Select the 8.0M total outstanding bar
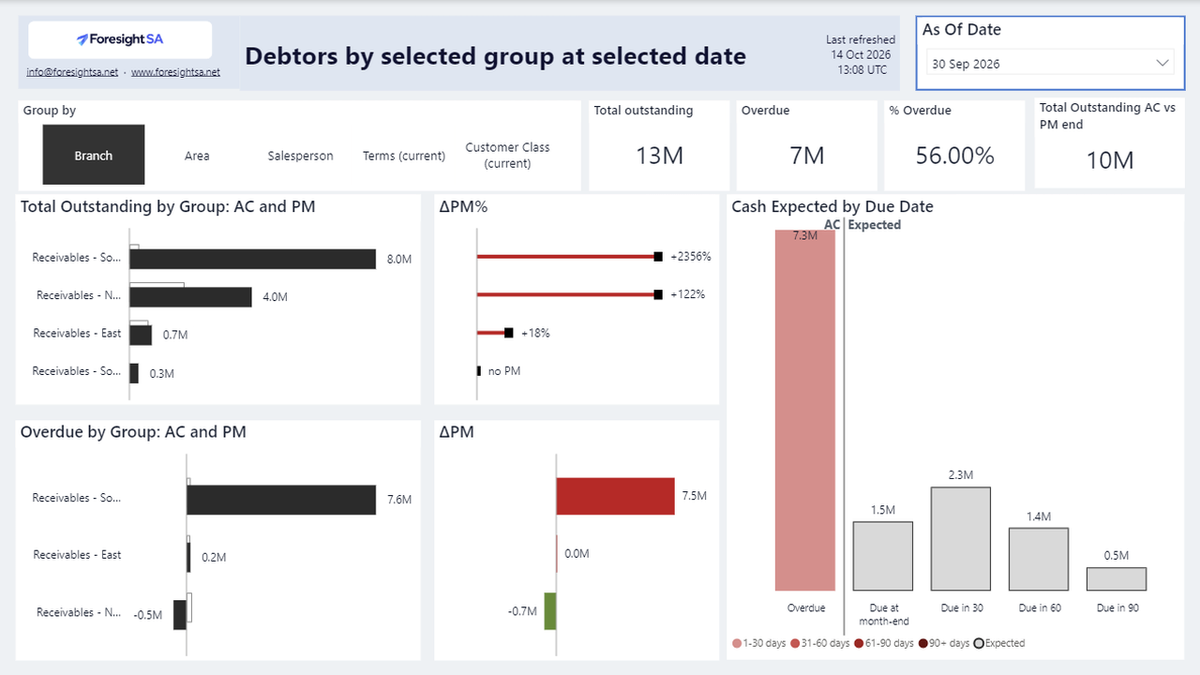Image resolution: width=1200 pixels, height=675 pixels. coord(252,259)
